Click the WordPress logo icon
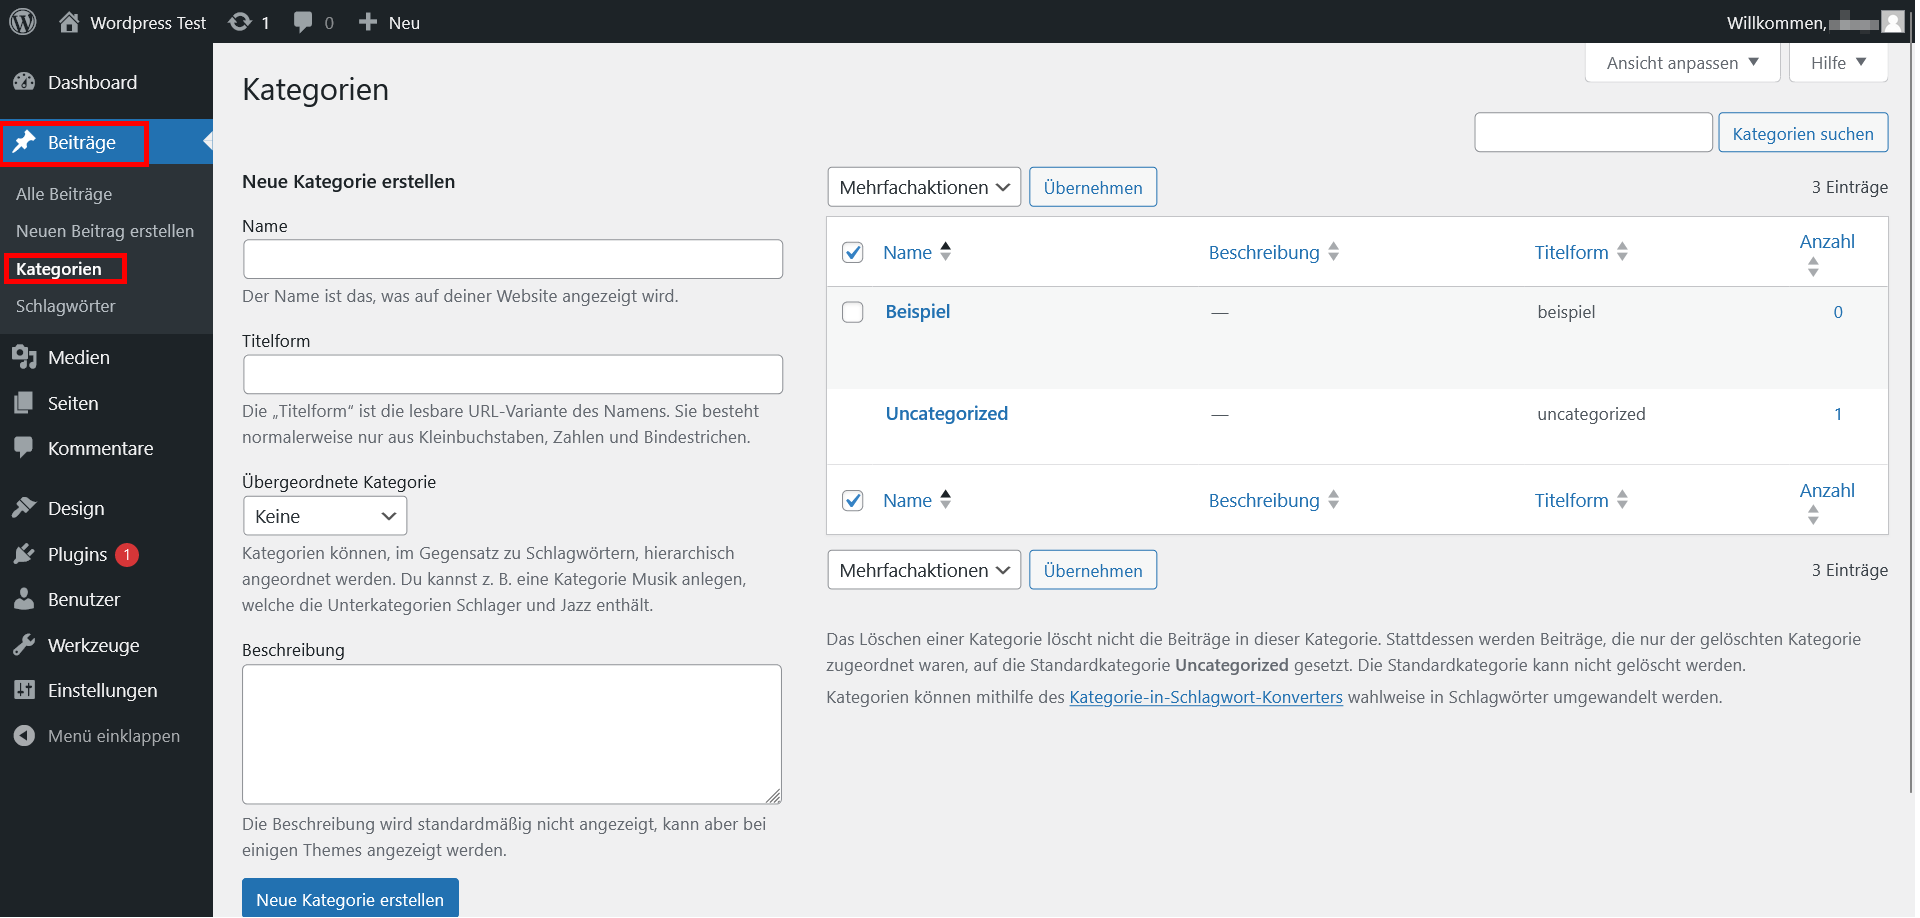Screen dimensions: 1920x918 click(23, 21)
